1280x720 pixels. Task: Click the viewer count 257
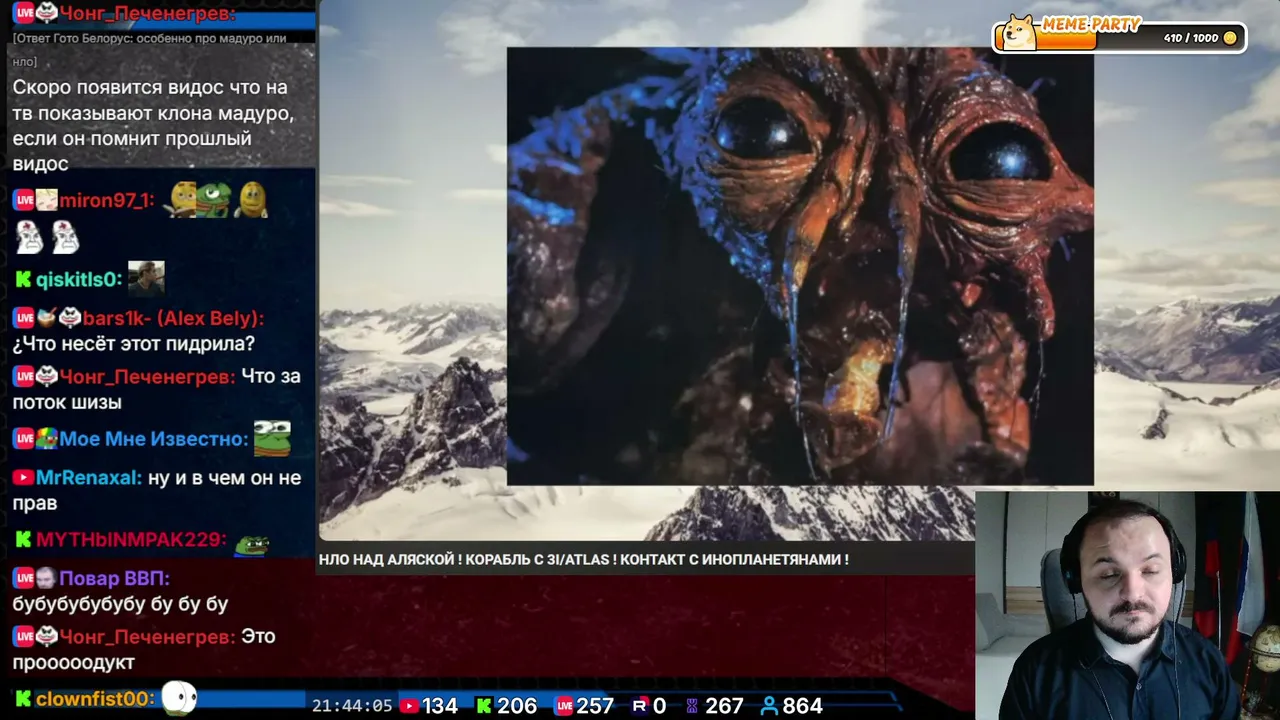coord(595,706)
